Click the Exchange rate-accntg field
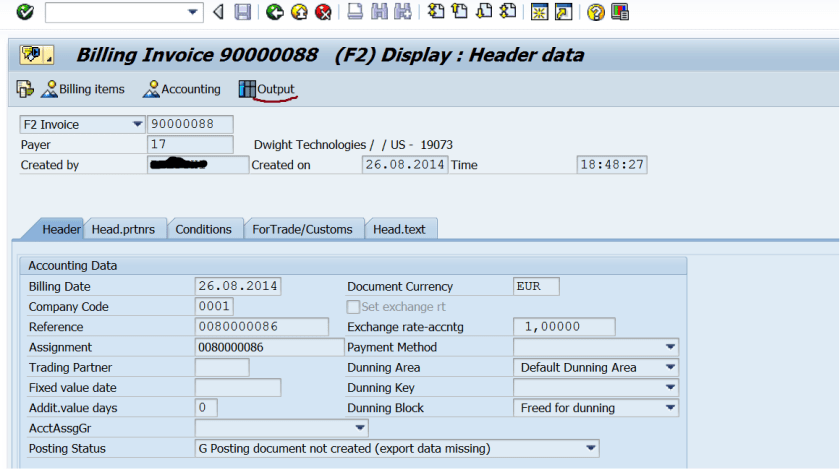 point(564,327)
